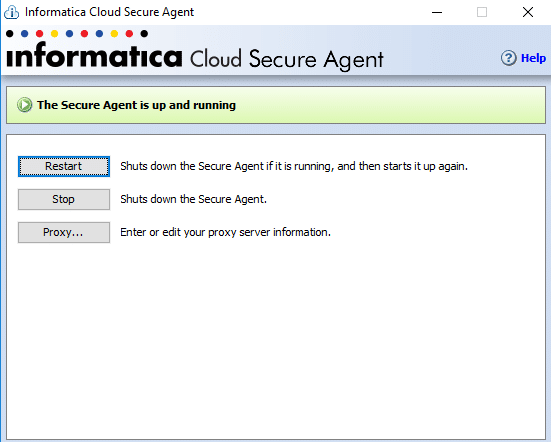Click the Restart description text
551x442 pixels.
(294, 166)
